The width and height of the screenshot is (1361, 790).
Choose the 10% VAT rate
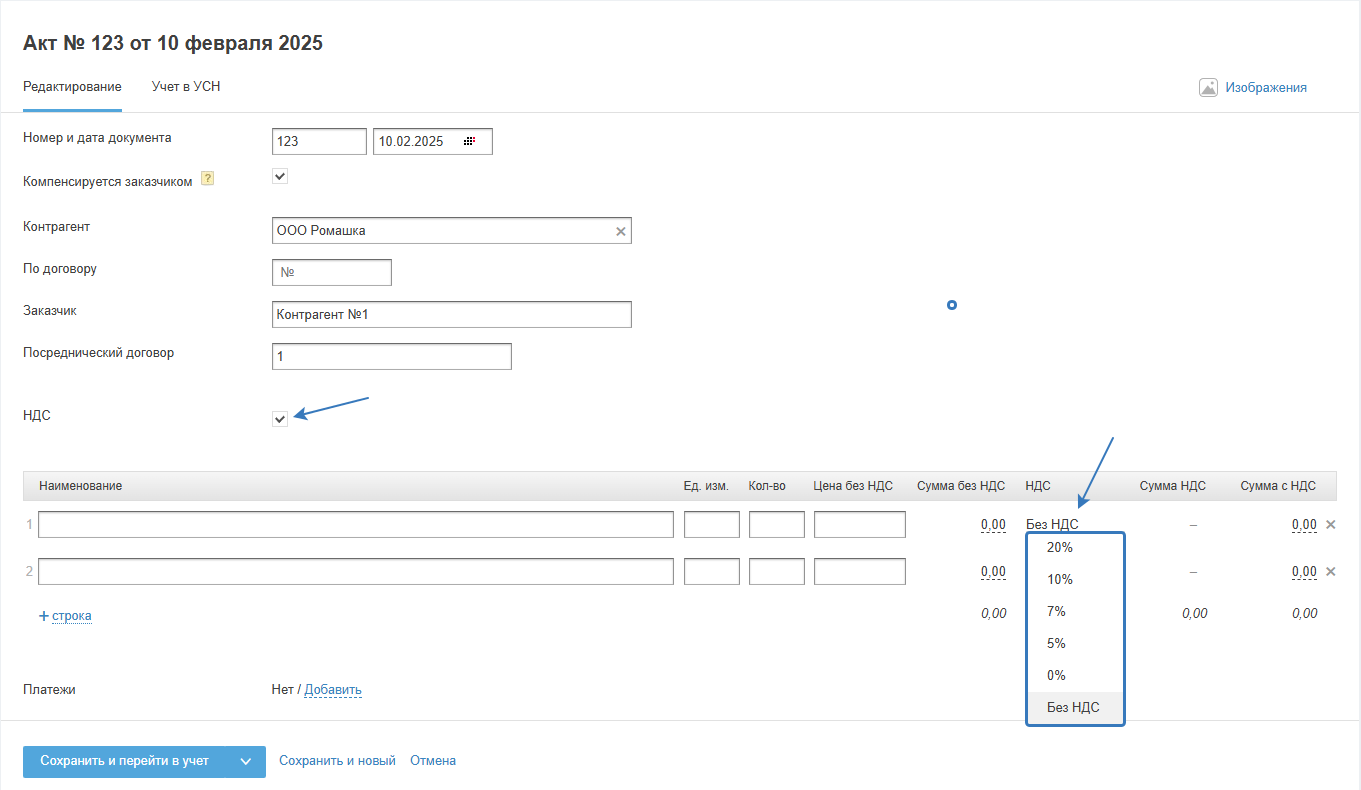pos(1059,579)
